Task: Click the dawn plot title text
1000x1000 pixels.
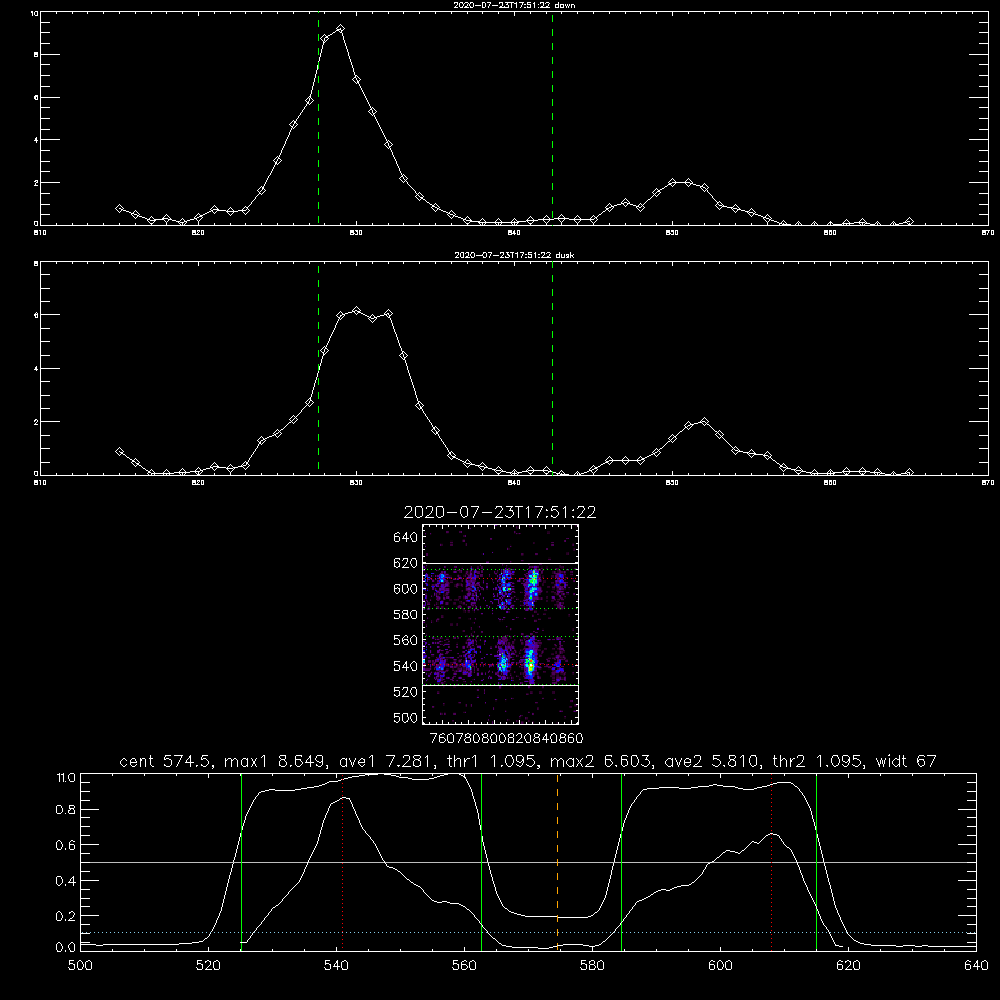Action: coord(514,5)
